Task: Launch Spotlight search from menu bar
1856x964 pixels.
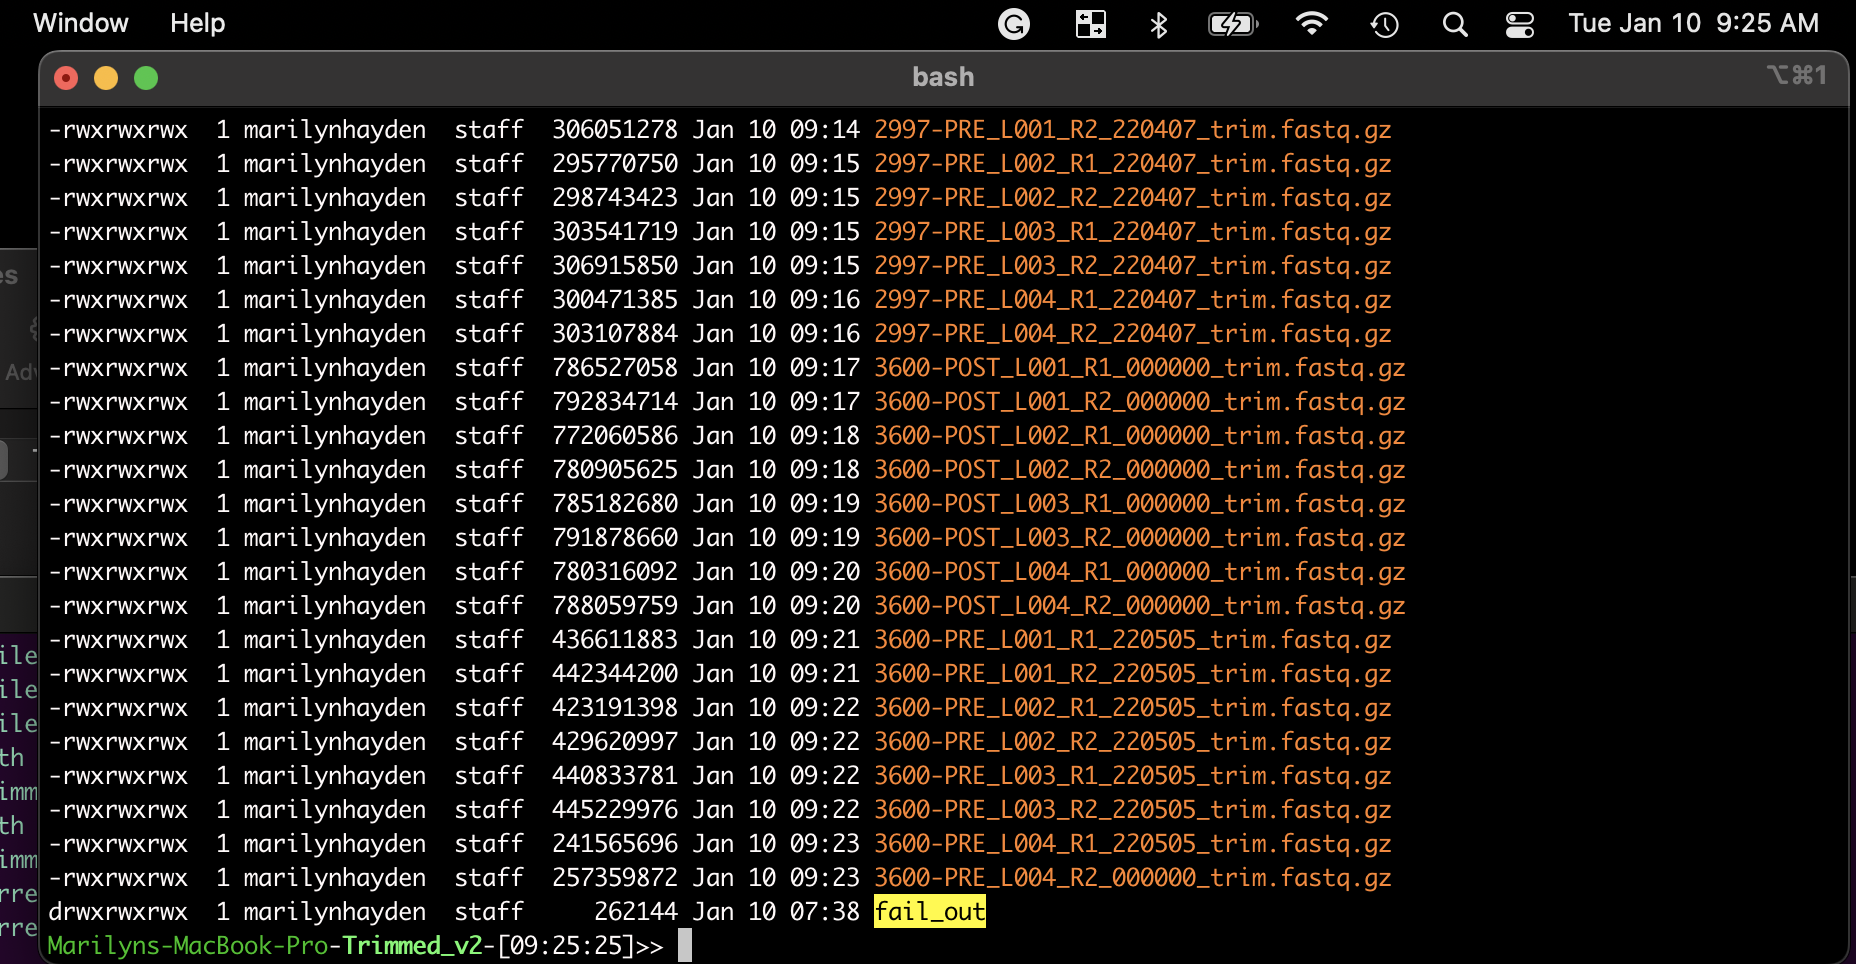Action: click(1455, 23)
